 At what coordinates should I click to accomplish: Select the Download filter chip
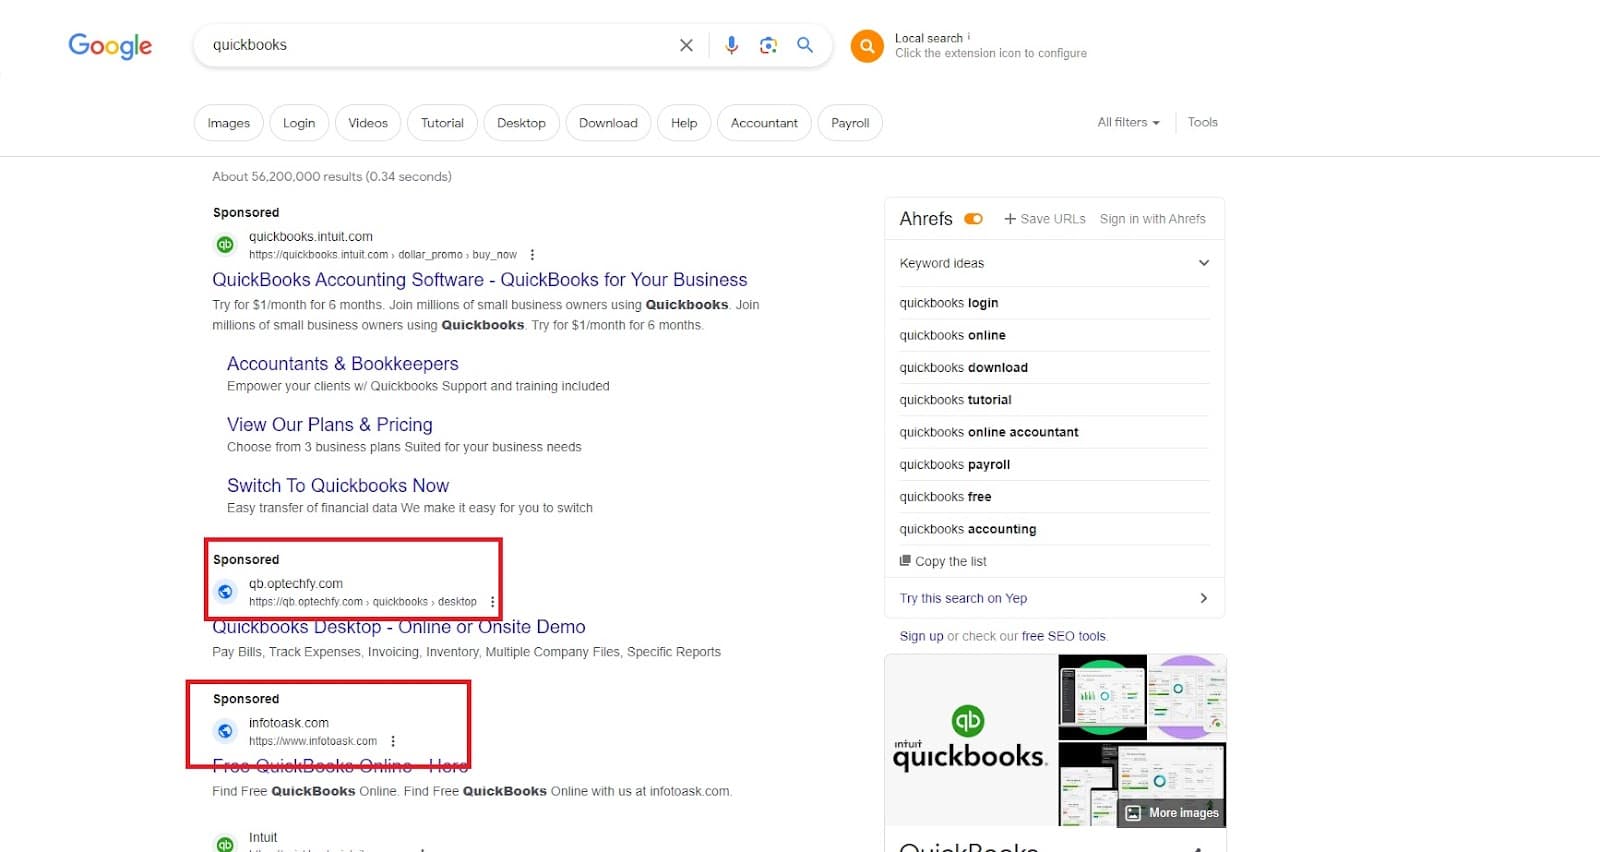(608, 123)
